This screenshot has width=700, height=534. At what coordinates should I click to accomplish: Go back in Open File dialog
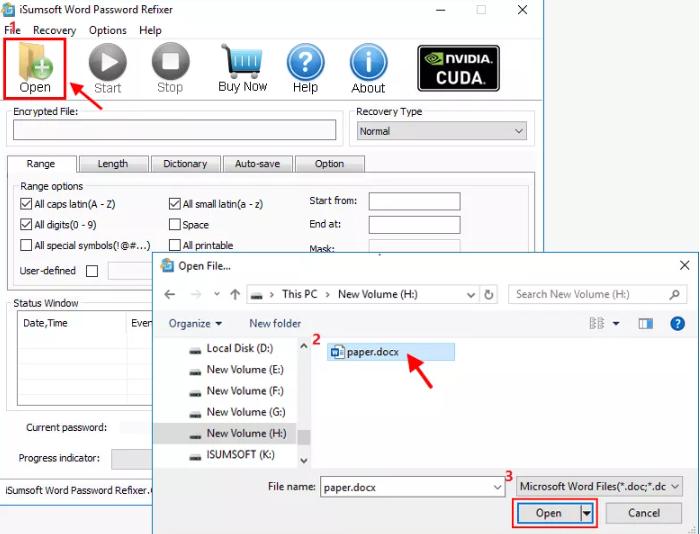(170, 294)
